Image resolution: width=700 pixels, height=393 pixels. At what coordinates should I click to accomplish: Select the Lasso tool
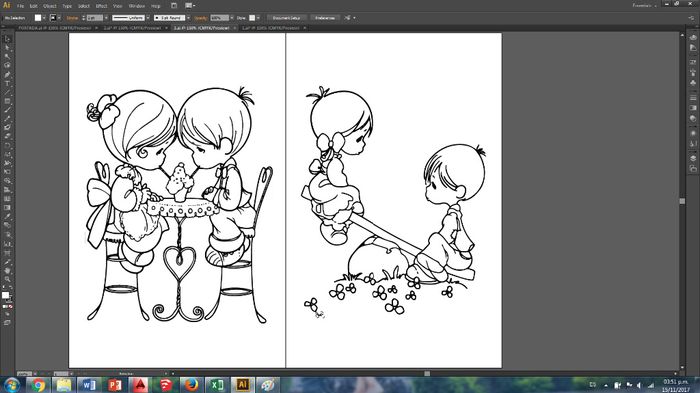pyautogui.click(x=7, y=66)
